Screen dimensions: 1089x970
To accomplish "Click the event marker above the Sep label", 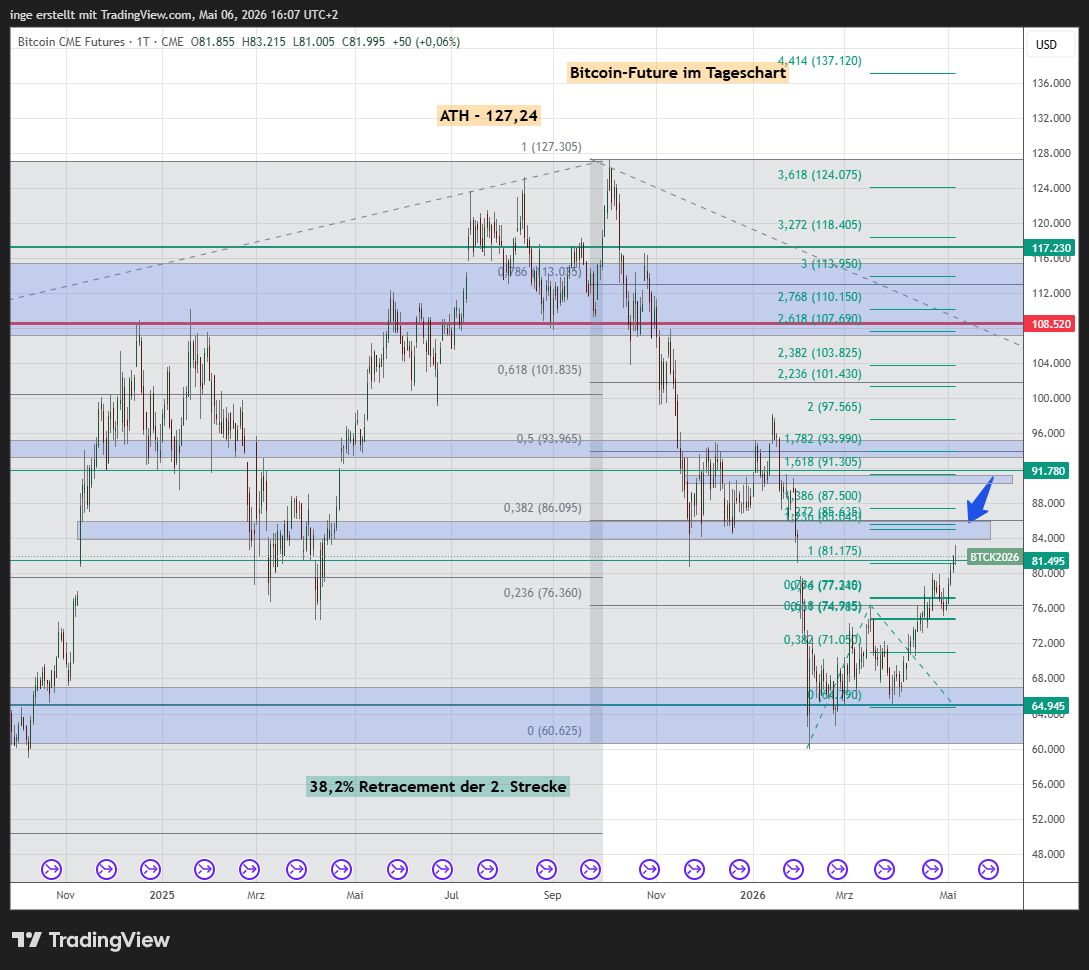I will tap(547, 869).
